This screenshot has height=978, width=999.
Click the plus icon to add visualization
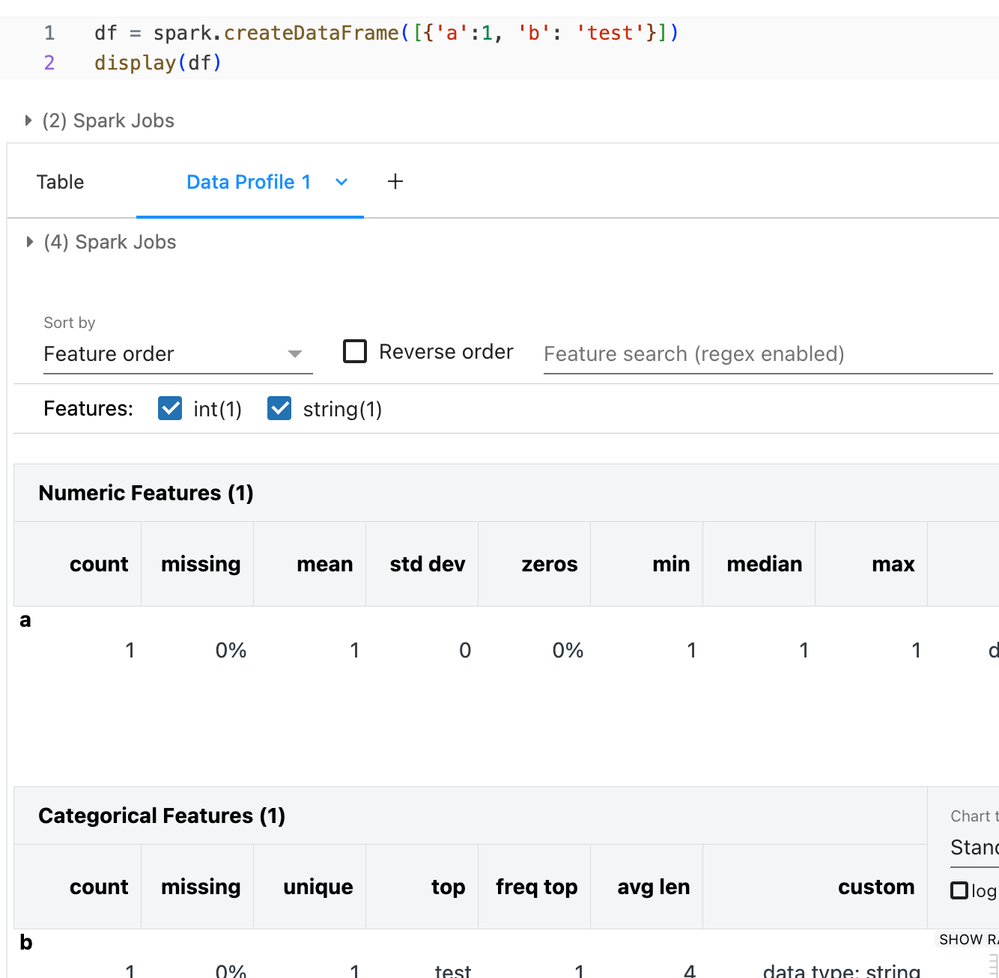(x=395, y=182)
